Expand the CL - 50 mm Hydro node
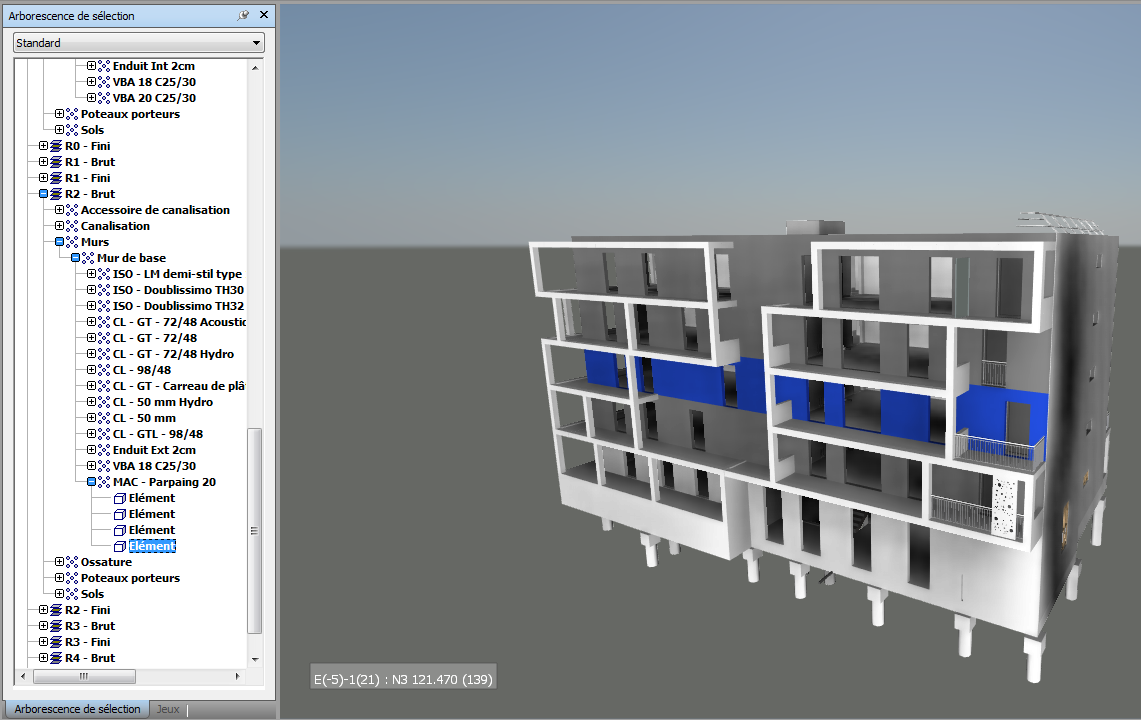The width and height of the screenshot is (1141, 720). [91, 402]
